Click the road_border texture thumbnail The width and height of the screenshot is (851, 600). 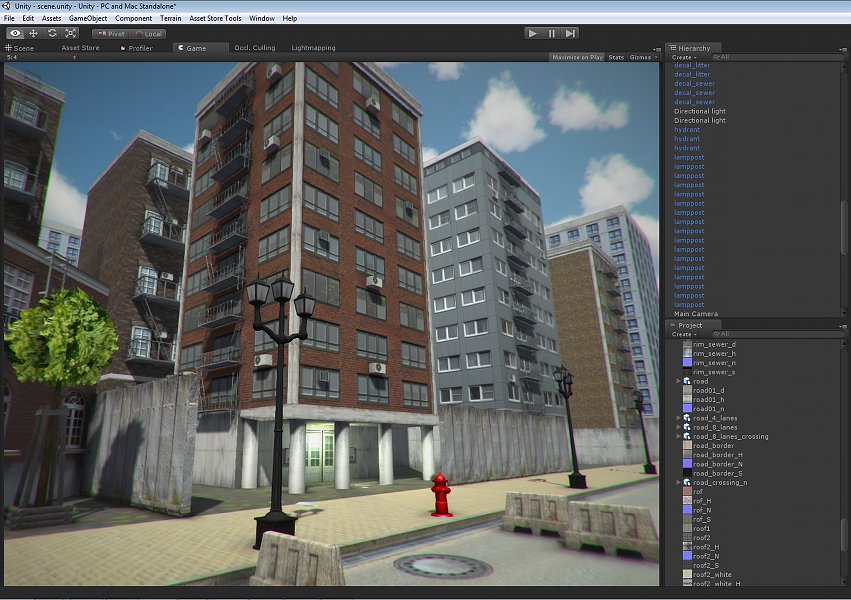click(x=687, y=446)
